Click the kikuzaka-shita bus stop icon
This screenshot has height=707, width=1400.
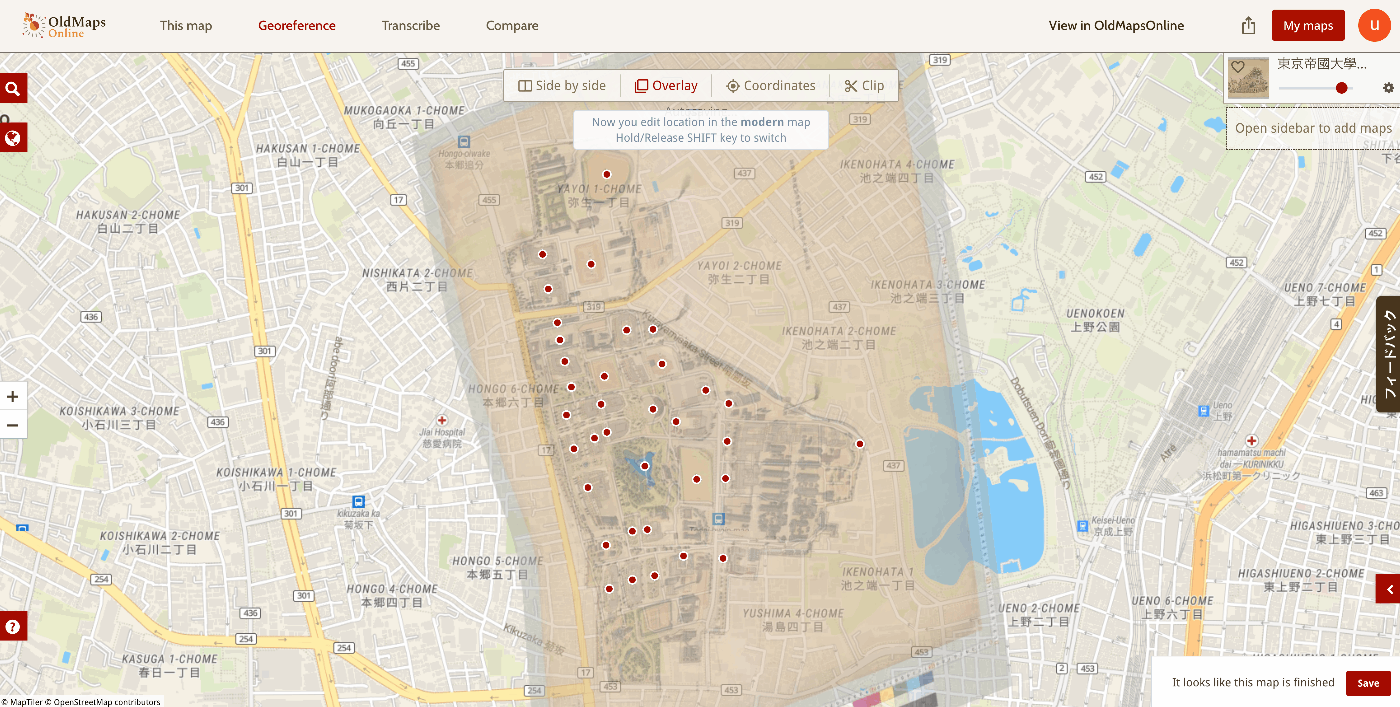358,502
